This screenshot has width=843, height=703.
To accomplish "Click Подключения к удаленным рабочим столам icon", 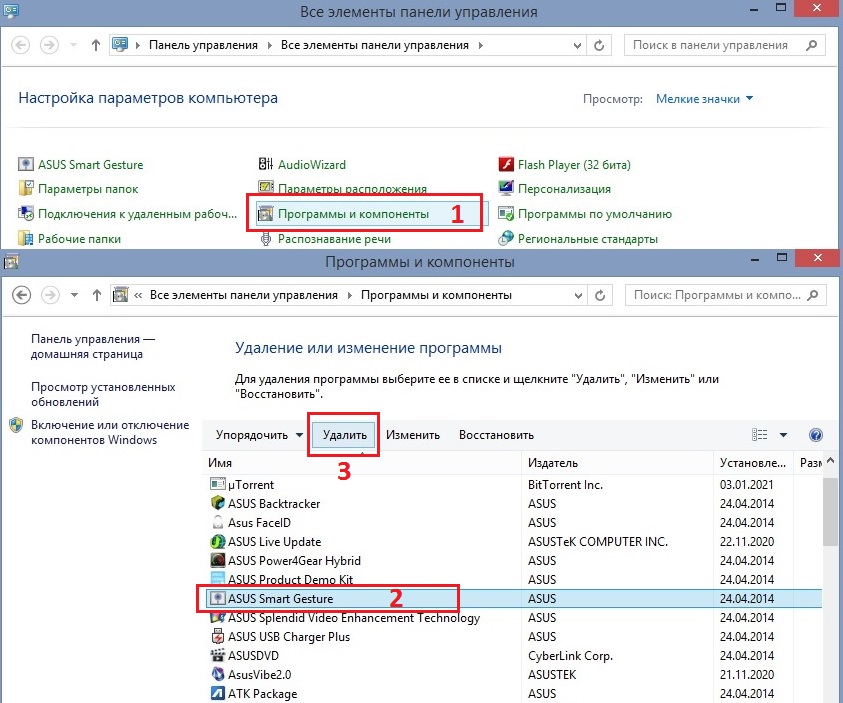I will [25, 214].
